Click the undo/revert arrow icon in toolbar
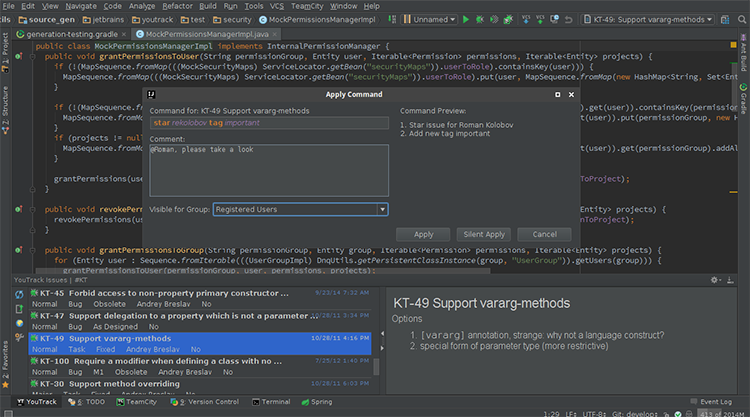 [x=568, y=20]
